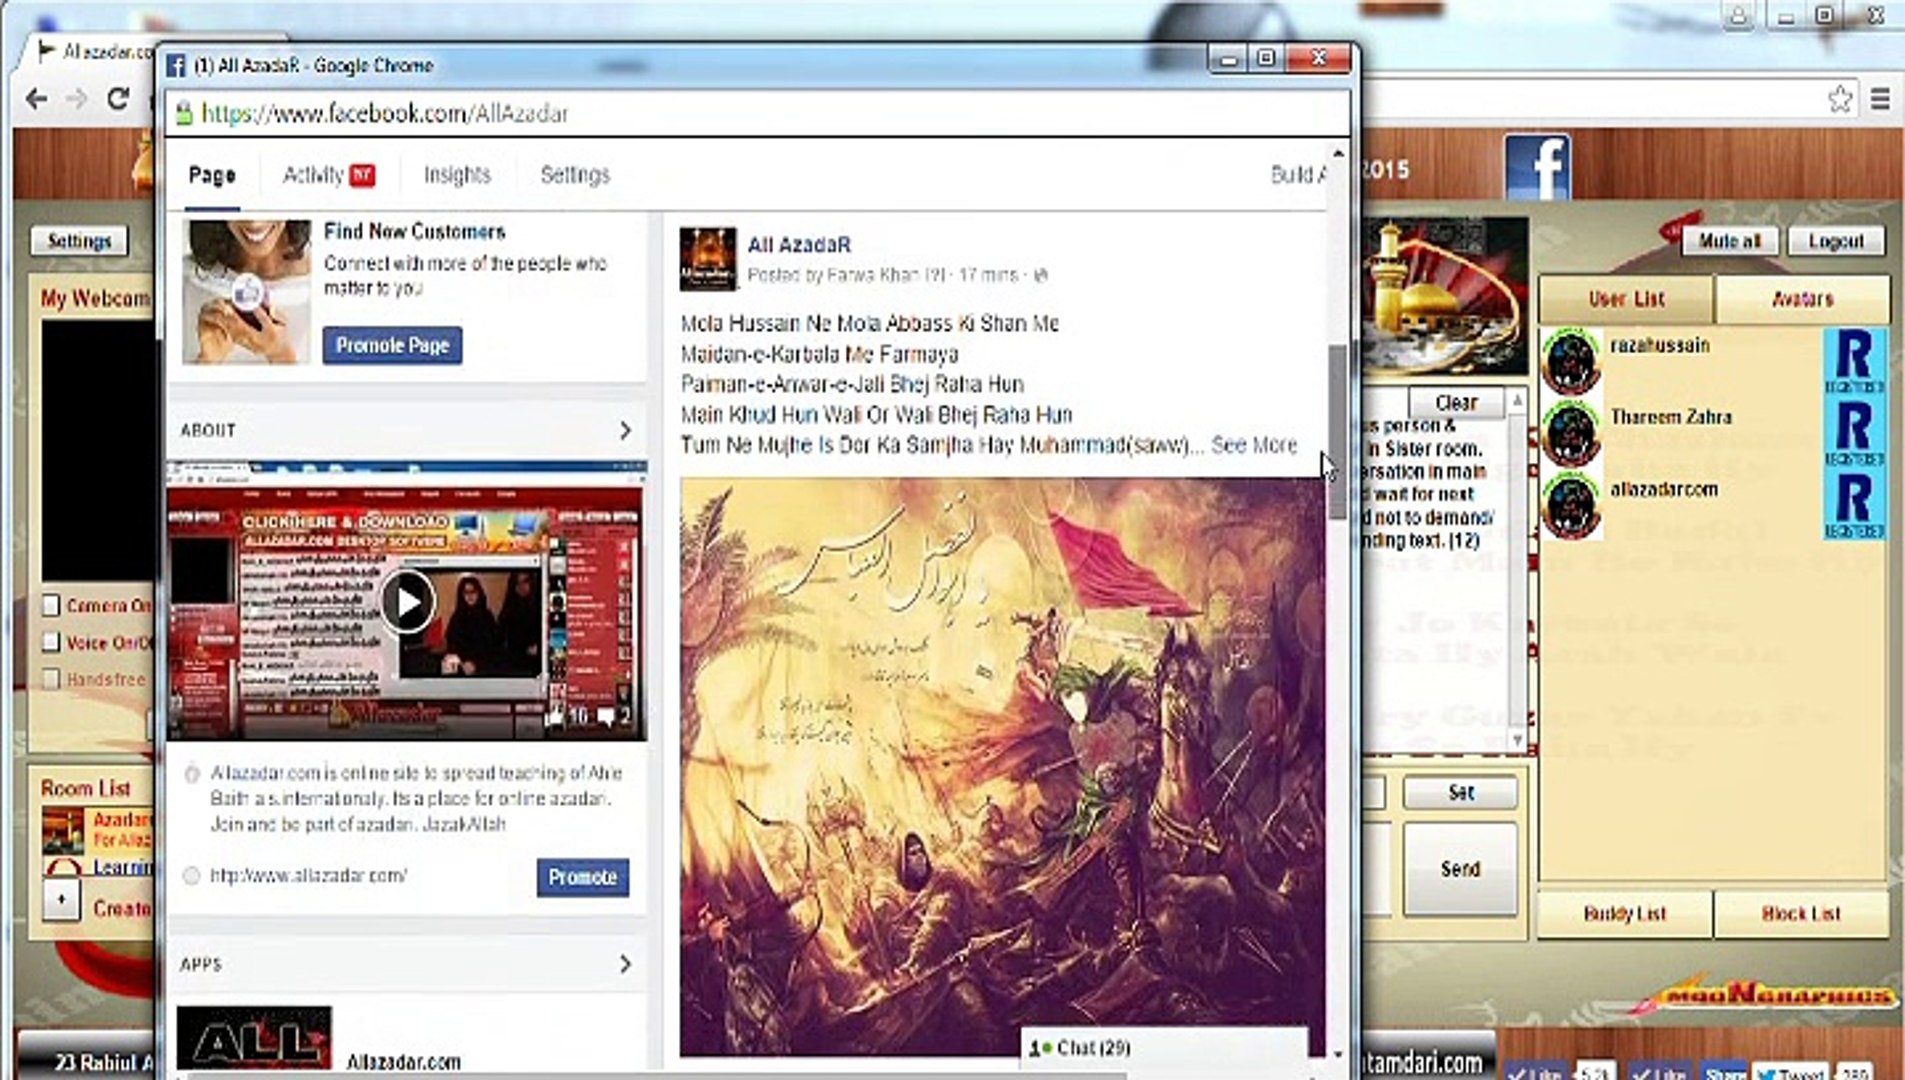Click the R registered badge beside Thareem Zahra
Screen dimensions: 1905x1080
coord(1854,432)
